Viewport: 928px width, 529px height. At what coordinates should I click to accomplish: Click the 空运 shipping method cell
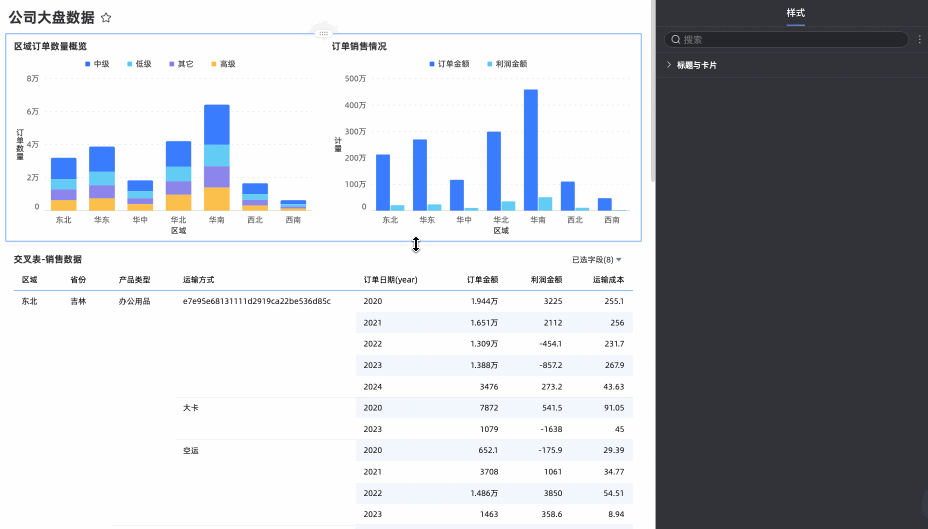[x=191, y=450]
